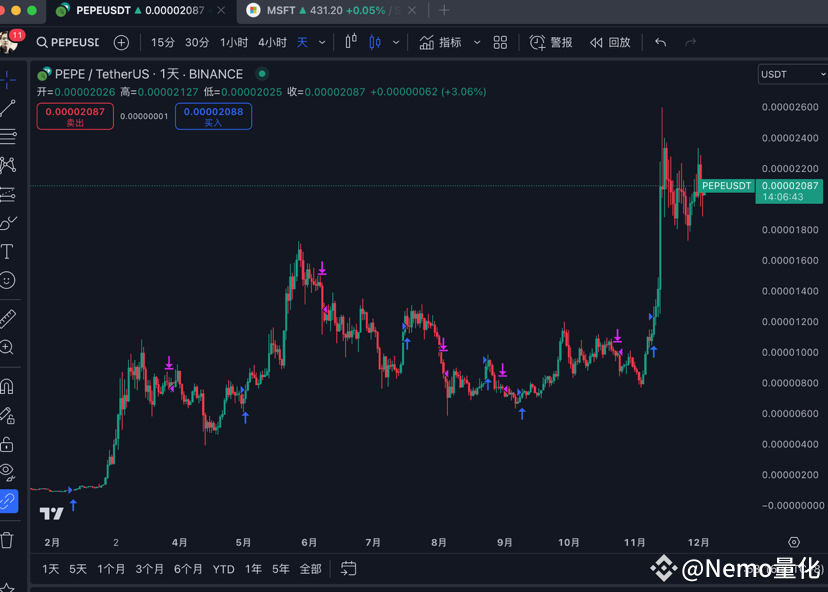Set date range to 3个月
Screen dimensions: 828x592
tap(149, 569)
